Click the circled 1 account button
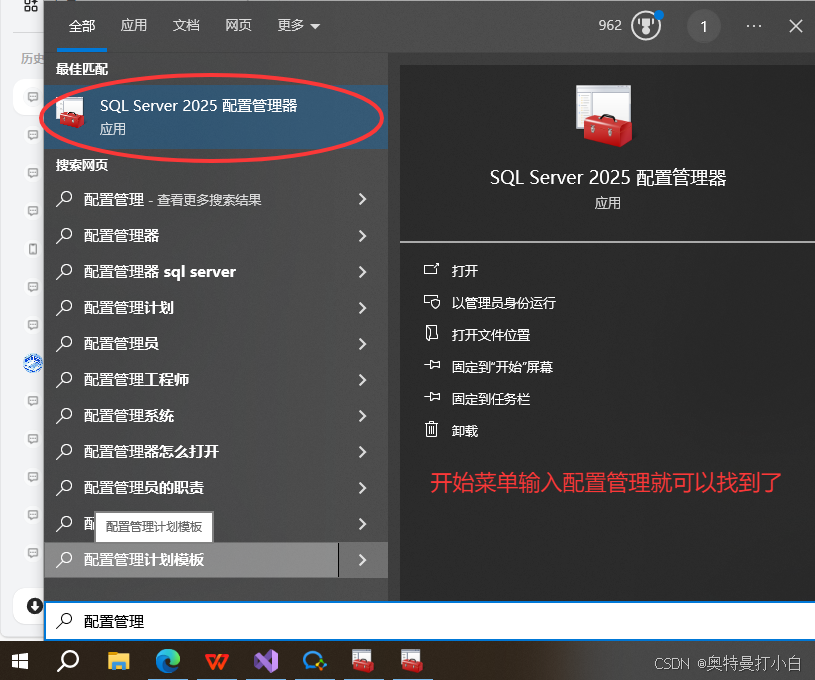Viewport: 815px width, 680px height. tap(704, 27)
